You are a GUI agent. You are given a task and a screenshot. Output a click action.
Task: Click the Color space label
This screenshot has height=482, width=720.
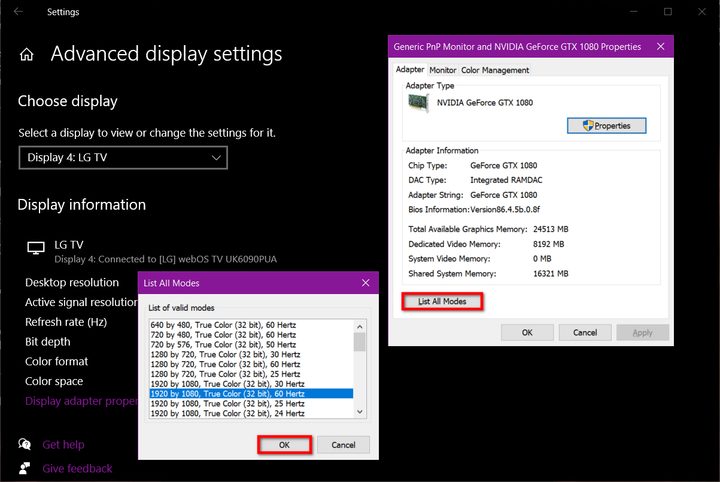coord(54,381)
